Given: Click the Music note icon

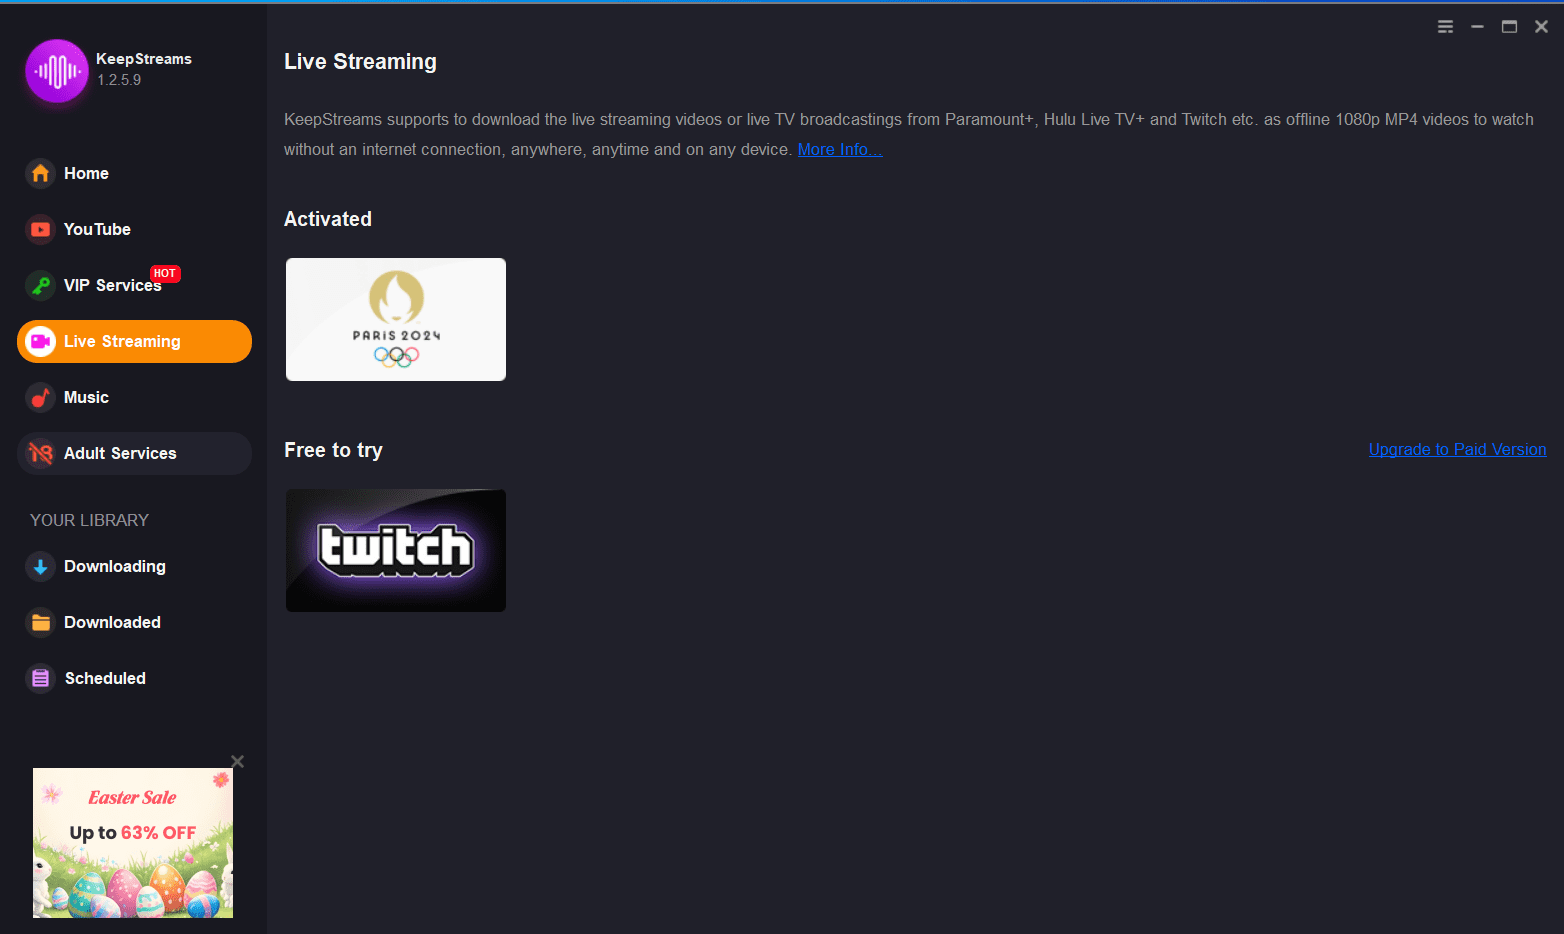Looking at the screenshot, I should [40, 397].
